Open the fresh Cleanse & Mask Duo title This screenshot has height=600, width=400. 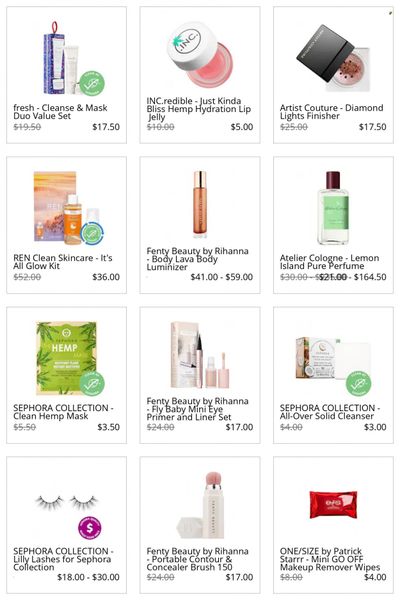60,112
